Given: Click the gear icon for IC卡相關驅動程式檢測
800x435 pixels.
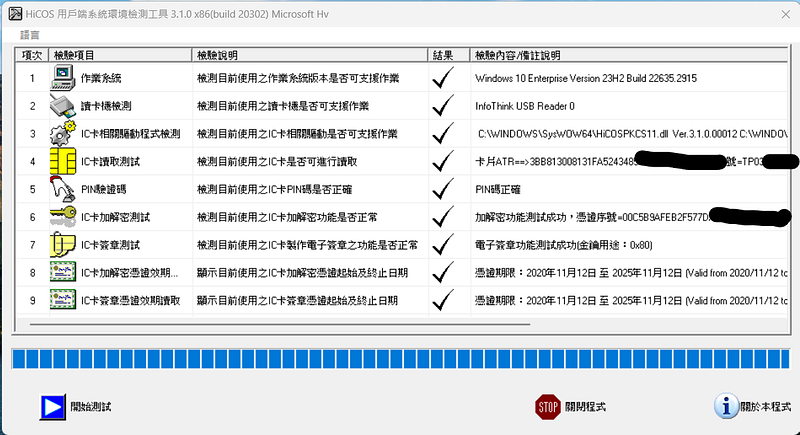Looking at the screenshot, I should pyautogui.click(x=63, y=133).
